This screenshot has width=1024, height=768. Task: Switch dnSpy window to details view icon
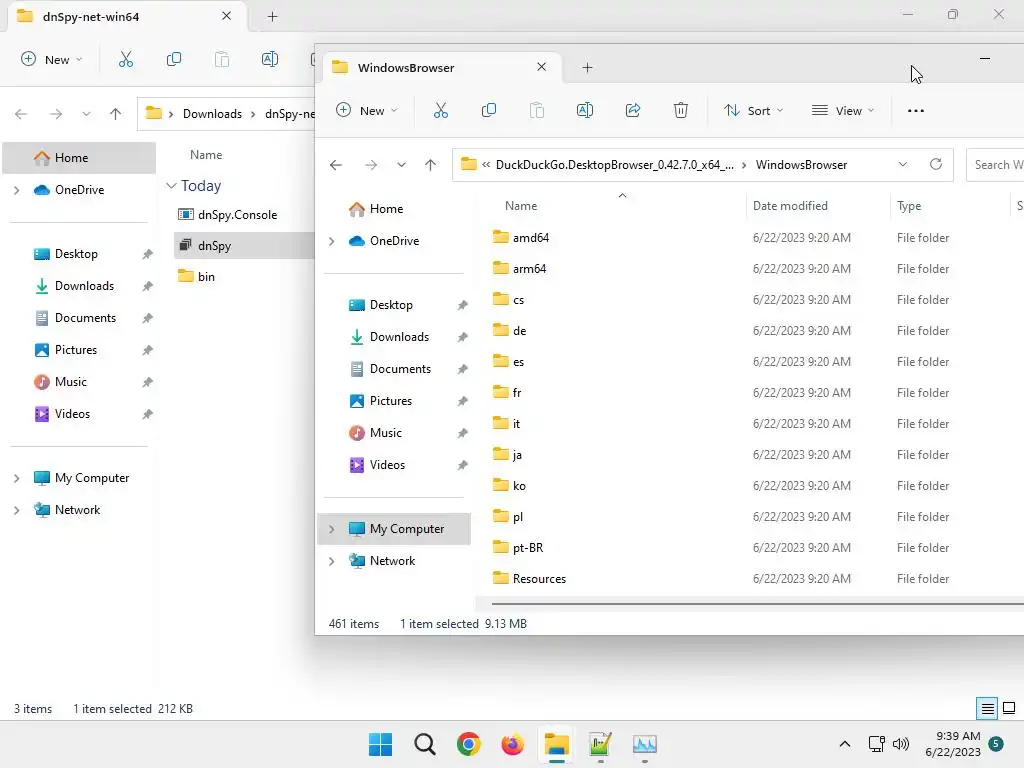coord(987,708)
